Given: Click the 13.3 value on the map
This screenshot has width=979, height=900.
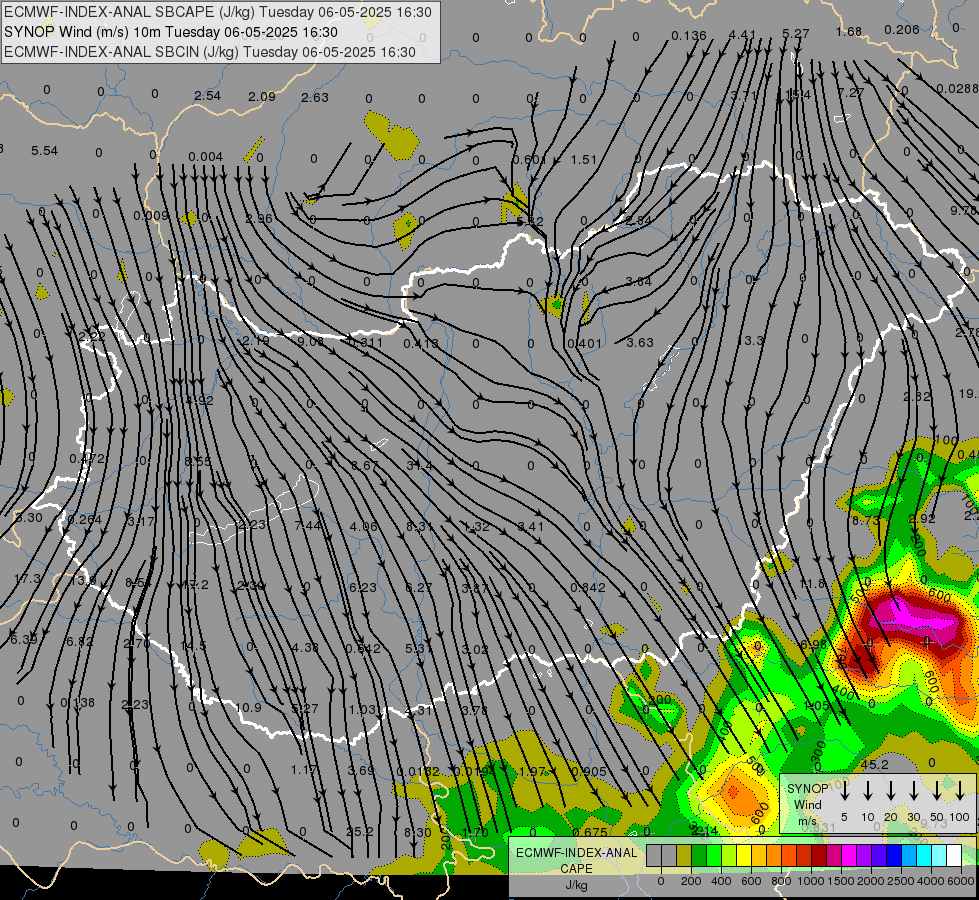Looking at the screenshot, I should click(x=750, y=340).
